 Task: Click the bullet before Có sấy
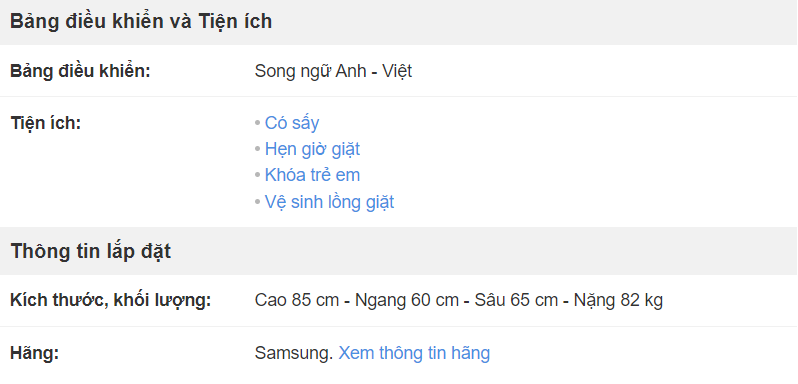click(x=258, y=124)
